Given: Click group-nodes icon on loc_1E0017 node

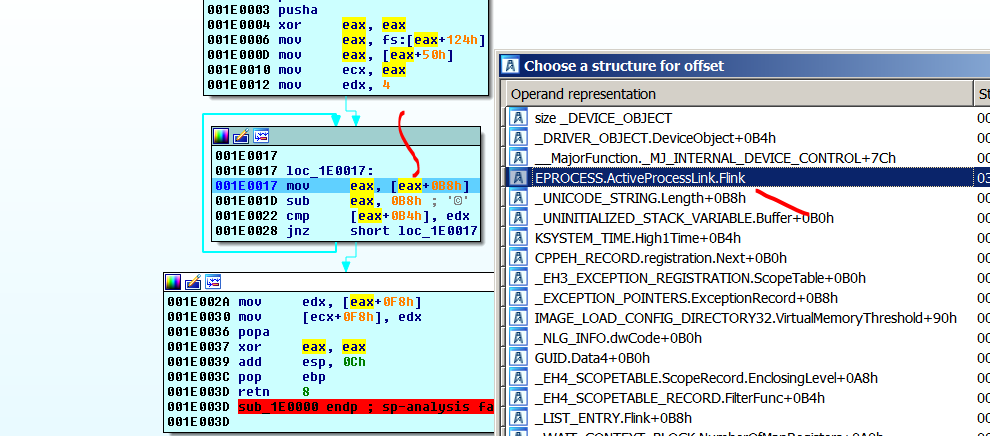Looking at the screenshot, I should (260, 136).
